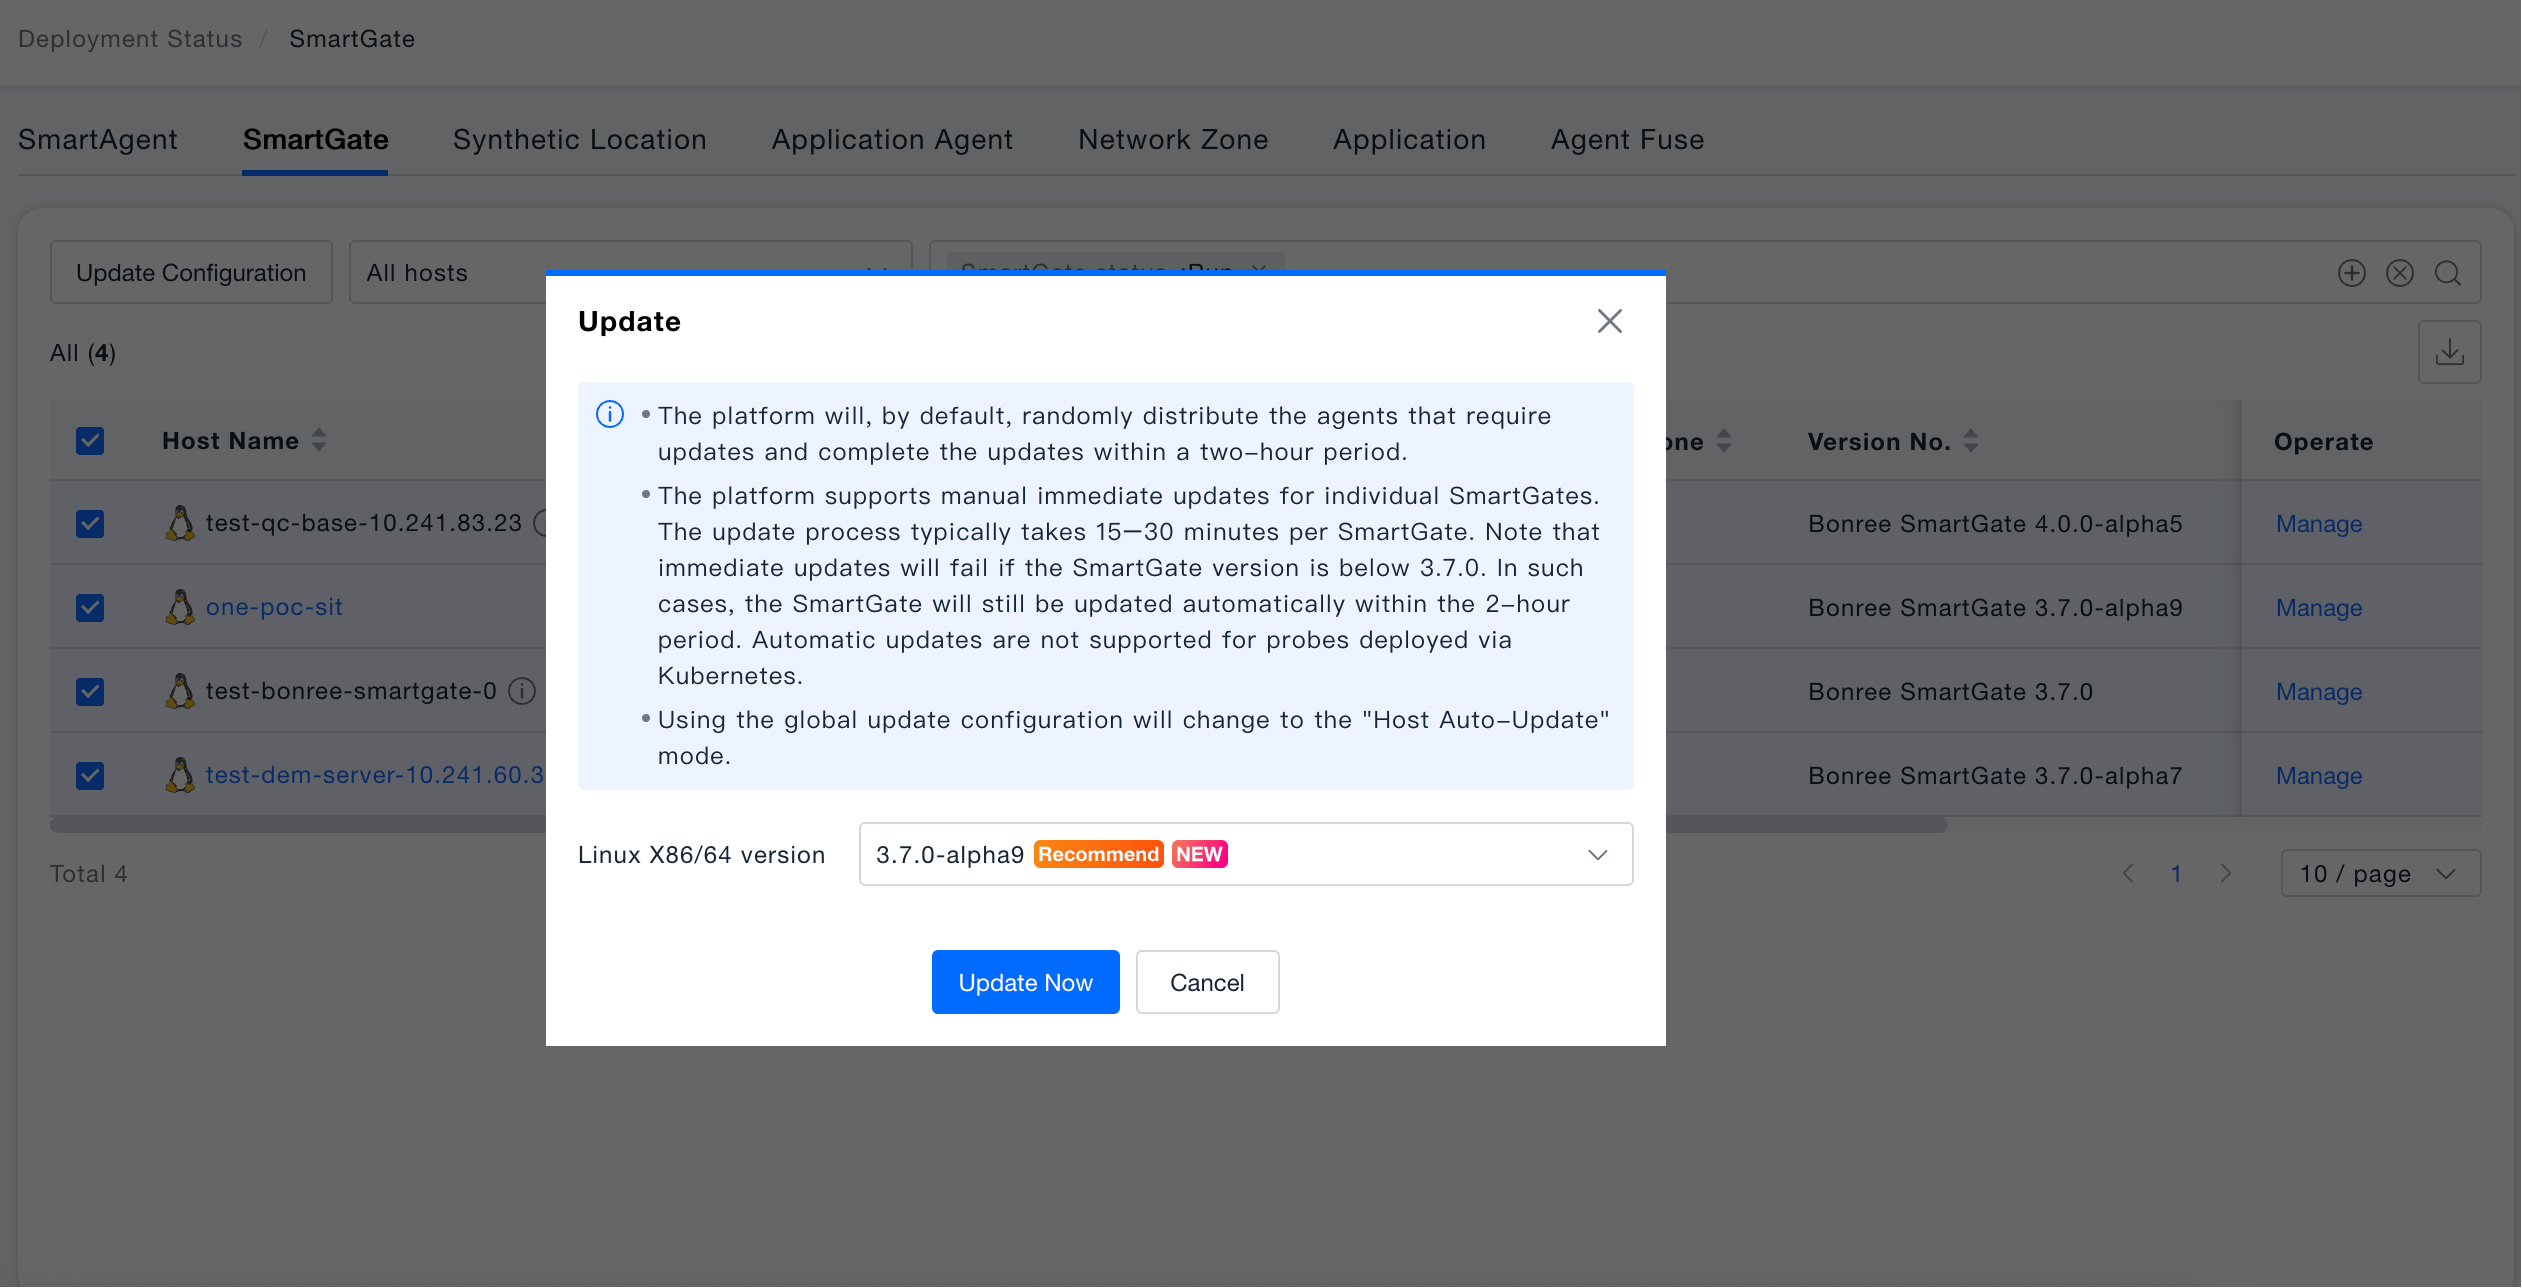The image size is (2522, 1288).
Task: Click Manage for Bonree SmartGate 3.7.0-alpha7 row
Action: pos(2319,776)
